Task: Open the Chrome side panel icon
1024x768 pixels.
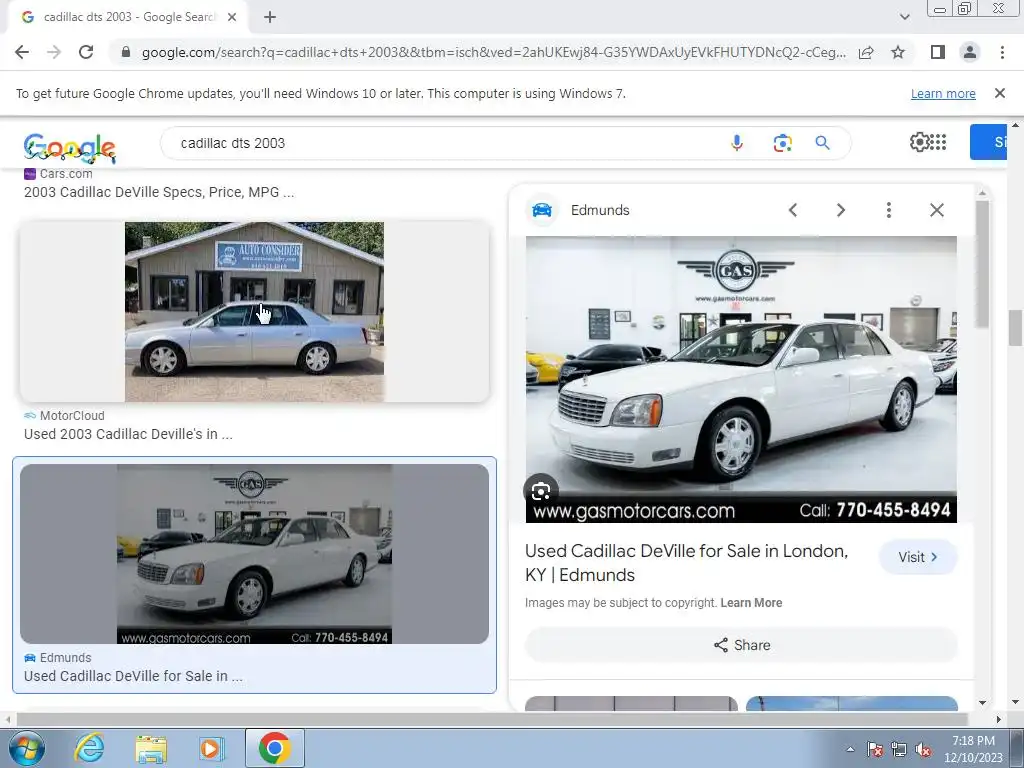Action: (938, 52)
